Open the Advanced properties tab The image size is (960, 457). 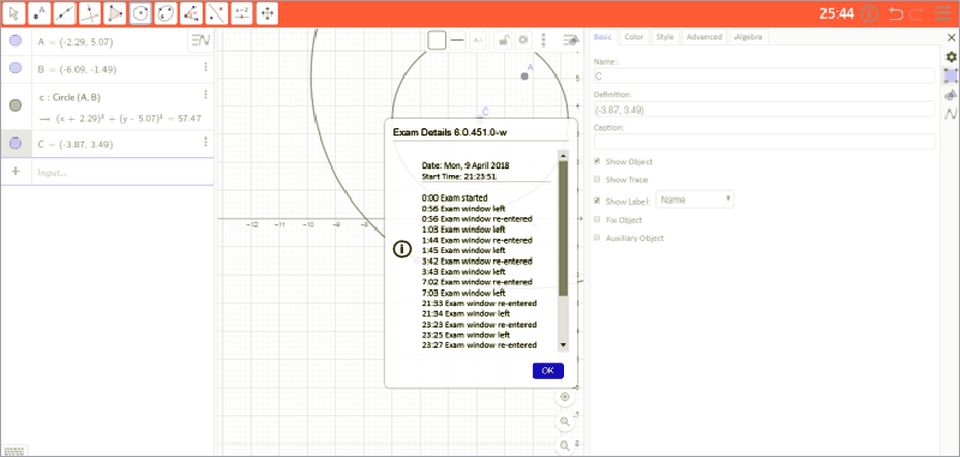click(704, 37)
